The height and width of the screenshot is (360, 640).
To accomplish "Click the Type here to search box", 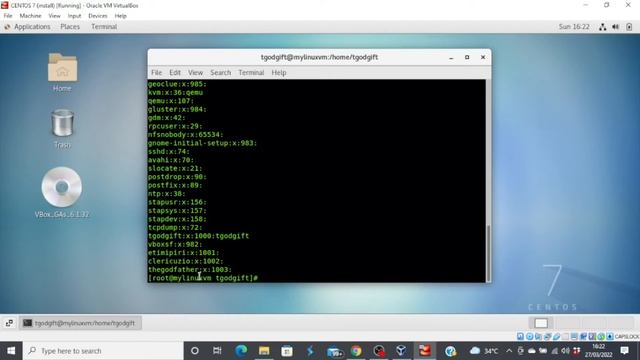I will pyautogui.click(x=104, y=351).
